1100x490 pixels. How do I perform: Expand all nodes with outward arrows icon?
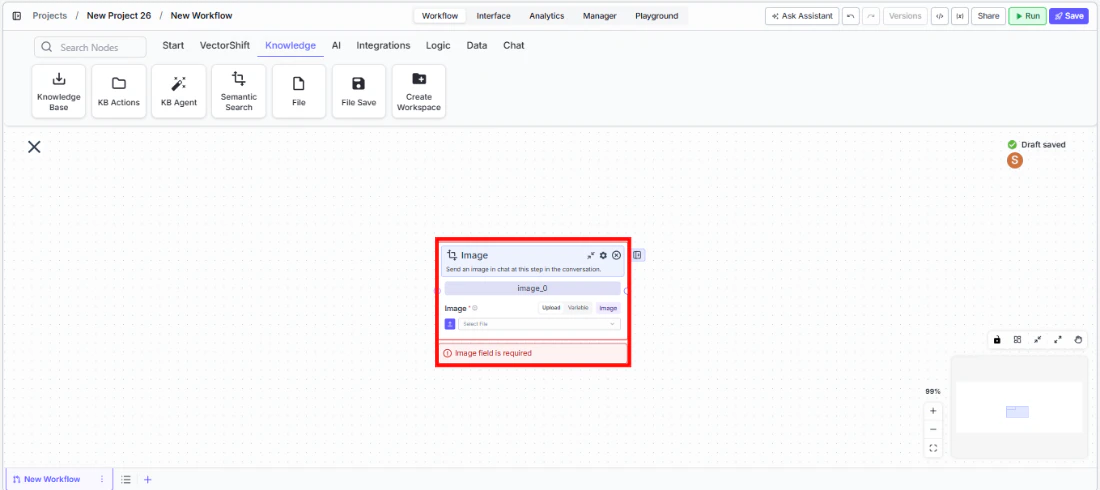pos(1058,340)
